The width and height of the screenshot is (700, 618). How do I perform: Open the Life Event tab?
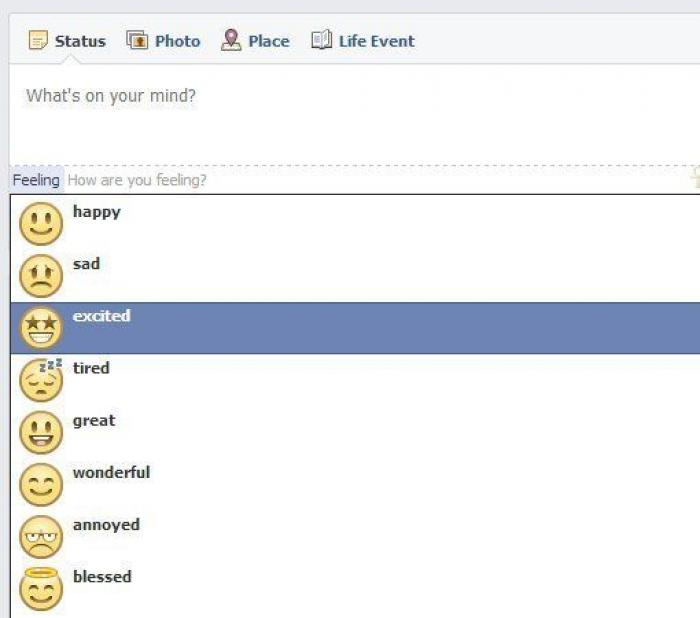[x=363, y=41]
